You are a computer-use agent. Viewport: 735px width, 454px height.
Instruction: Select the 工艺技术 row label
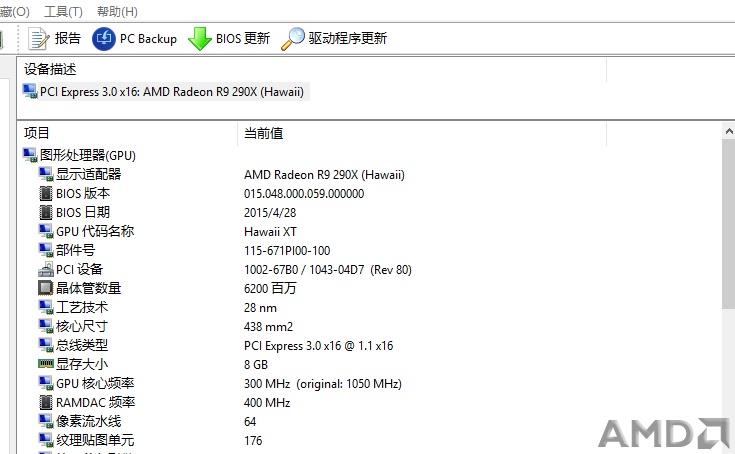point(82,307)
